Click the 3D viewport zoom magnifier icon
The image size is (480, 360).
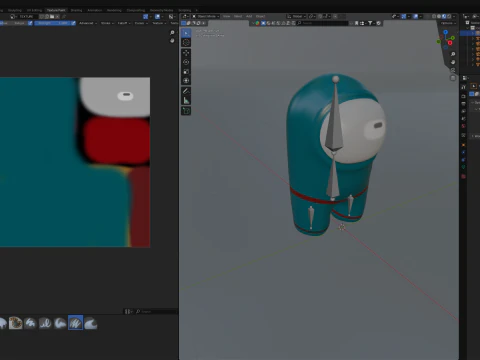click(453, 54)
